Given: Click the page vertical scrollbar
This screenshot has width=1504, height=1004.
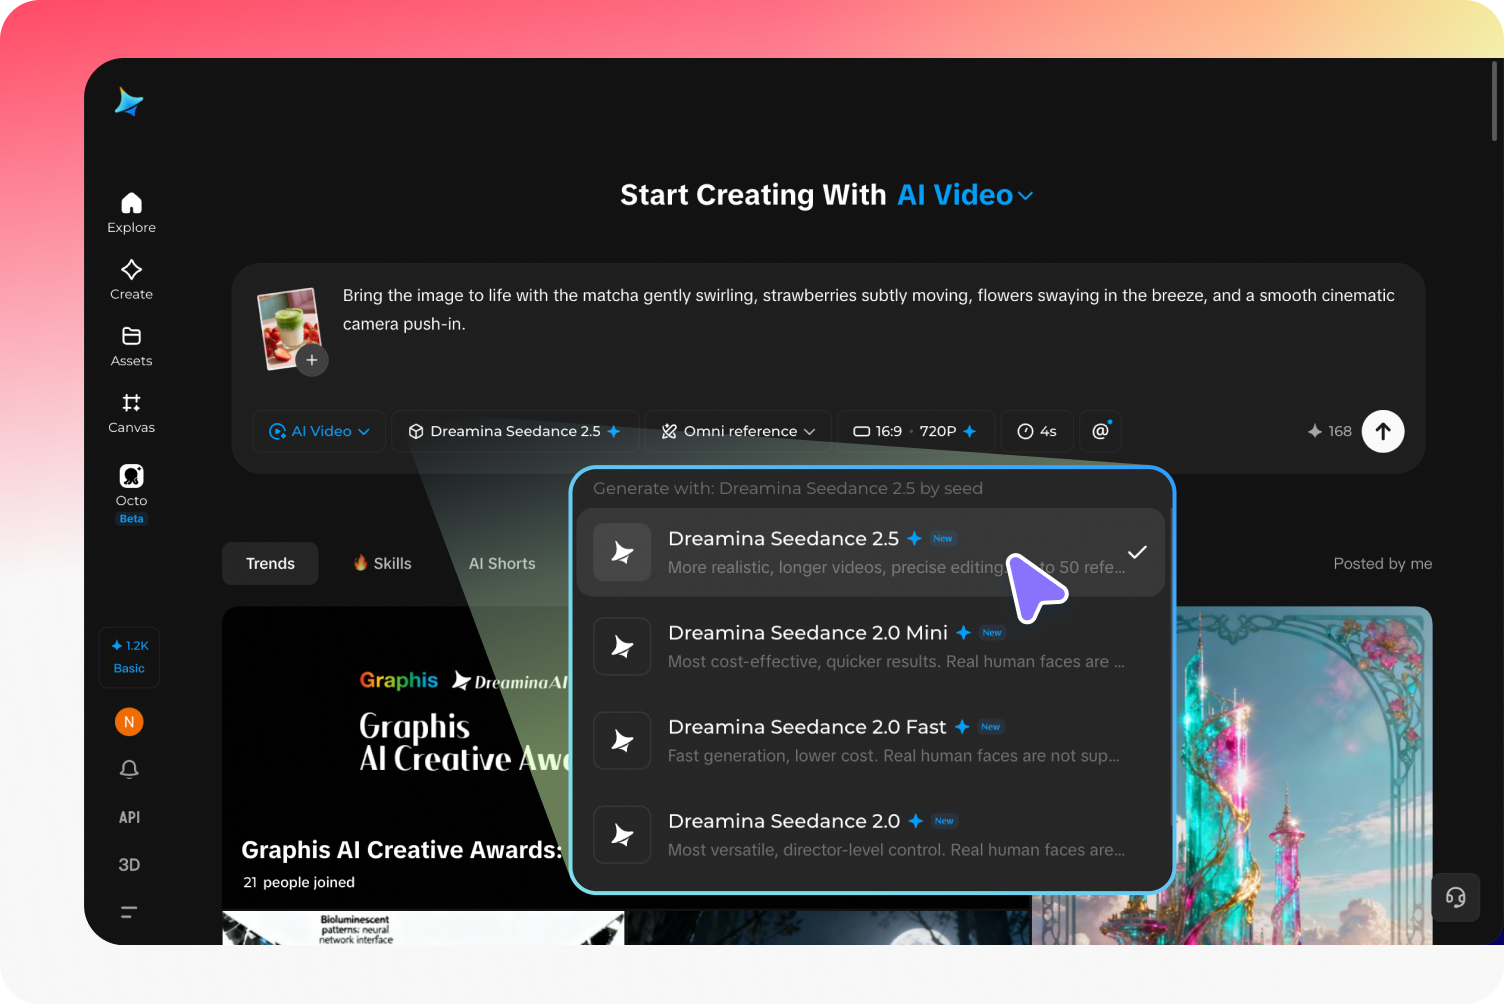Looking at the screenshot, I should [1495, 100].
